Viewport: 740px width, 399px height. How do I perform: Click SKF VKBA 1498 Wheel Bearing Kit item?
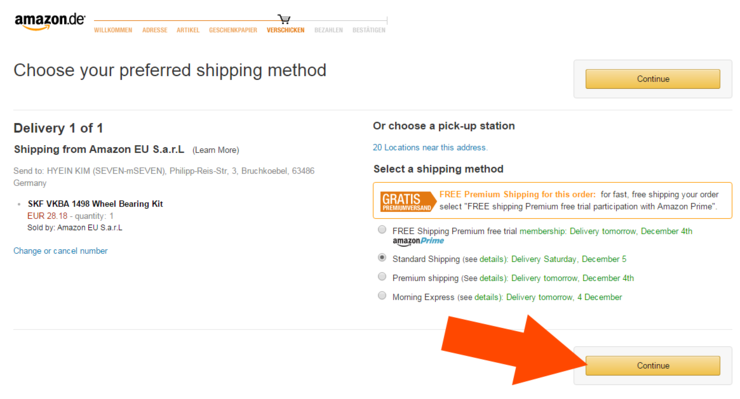pyautogui.click(x=95, y=204)
